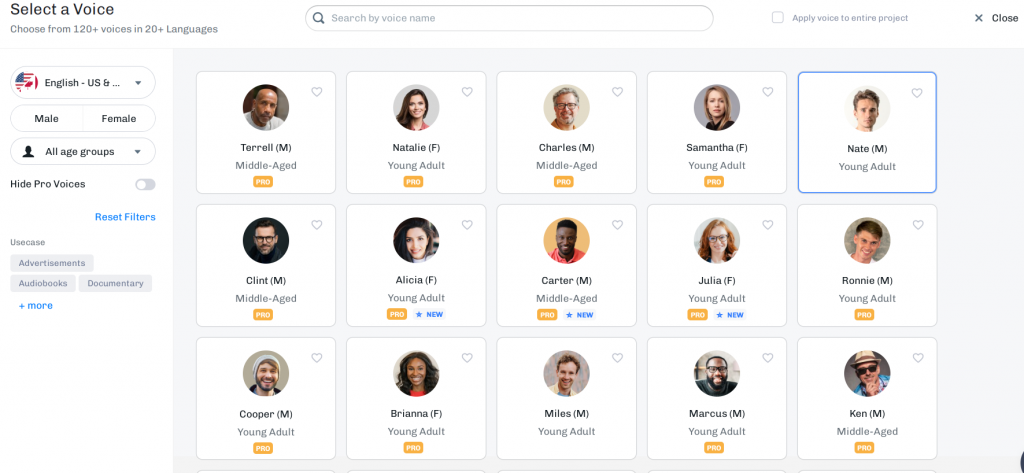The image size is (1024, 473).
Task: Click heart icon on Ken card
Action: point(918,358)
